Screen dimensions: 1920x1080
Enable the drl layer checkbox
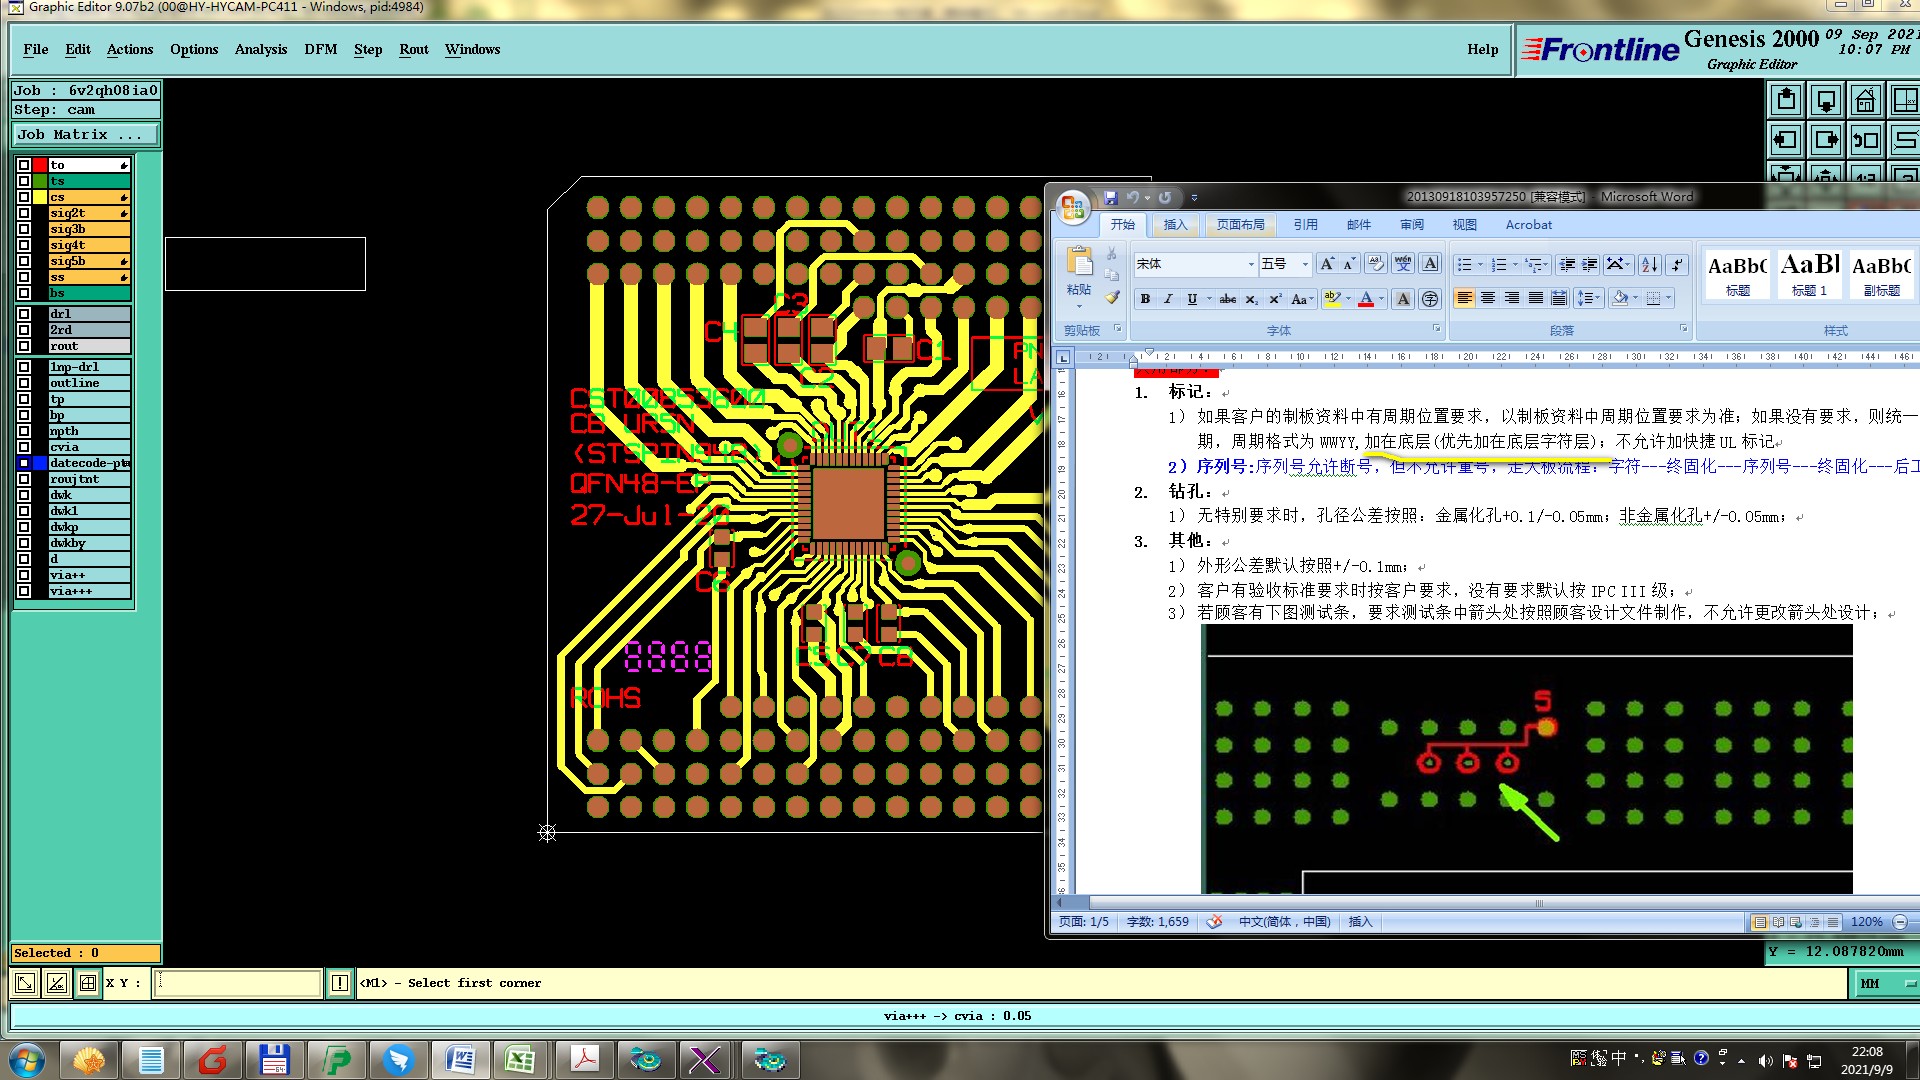click(x=24, y=314)
